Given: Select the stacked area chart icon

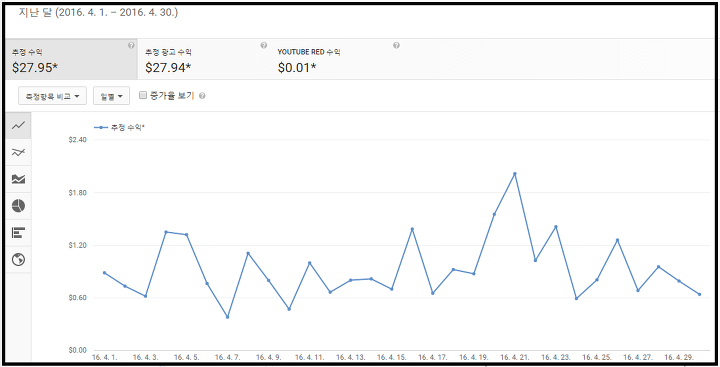Looking at the screenshot, I should click(x=18, y=179).
